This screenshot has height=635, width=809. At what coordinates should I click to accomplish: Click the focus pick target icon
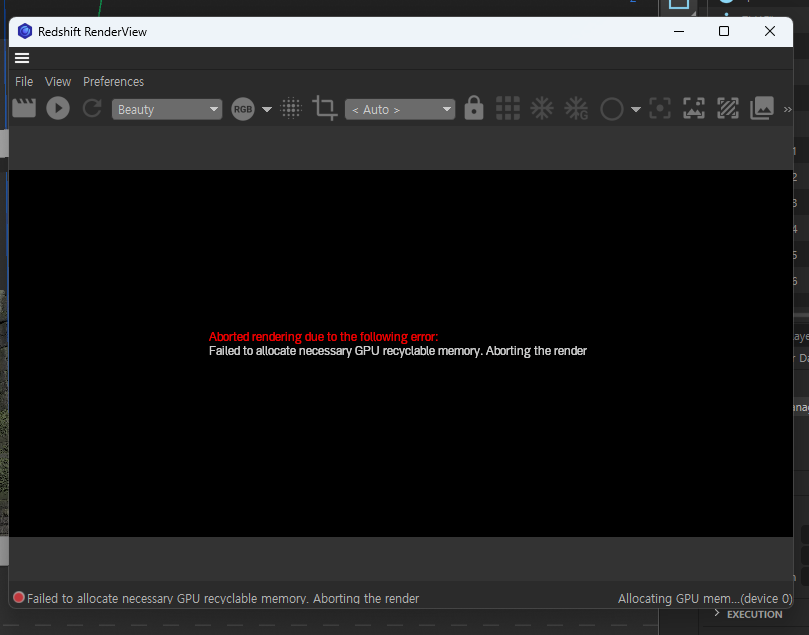click(x=660, y=108)
